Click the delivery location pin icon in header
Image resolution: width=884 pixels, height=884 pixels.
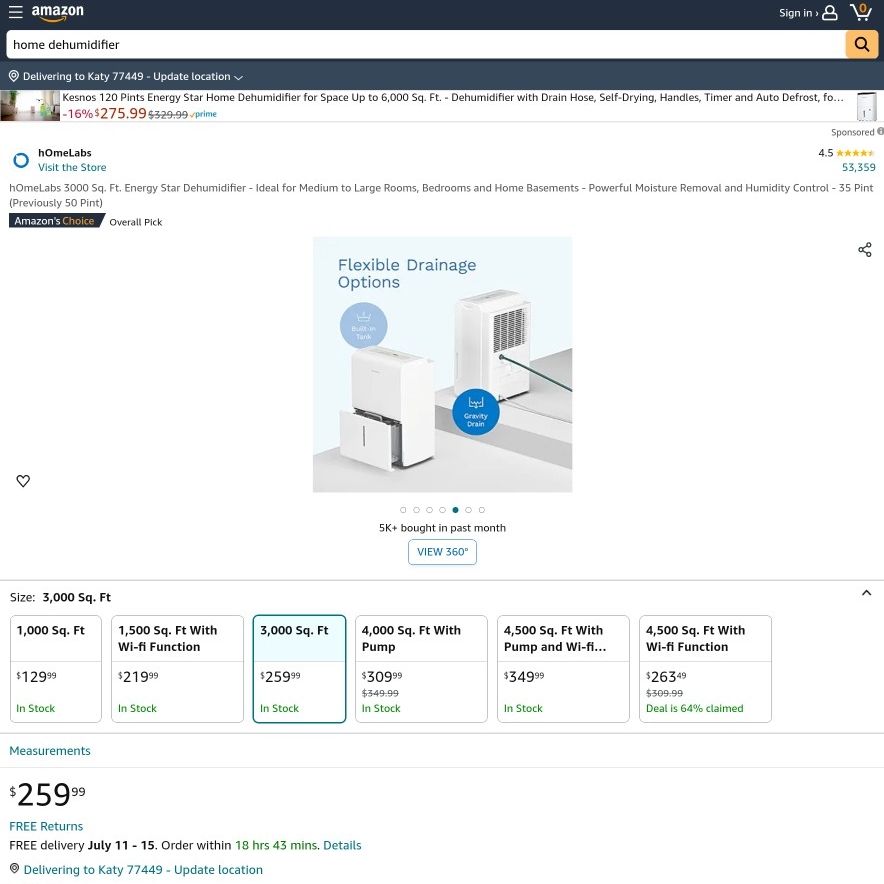click(14, 76)
